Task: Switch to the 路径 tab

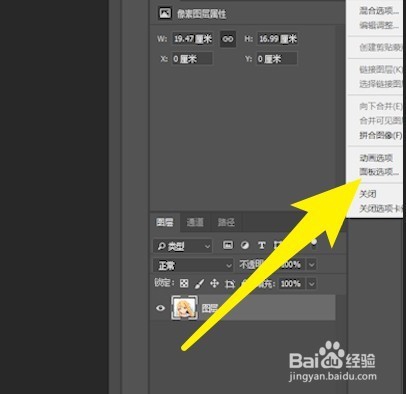Action: (226, 222)
